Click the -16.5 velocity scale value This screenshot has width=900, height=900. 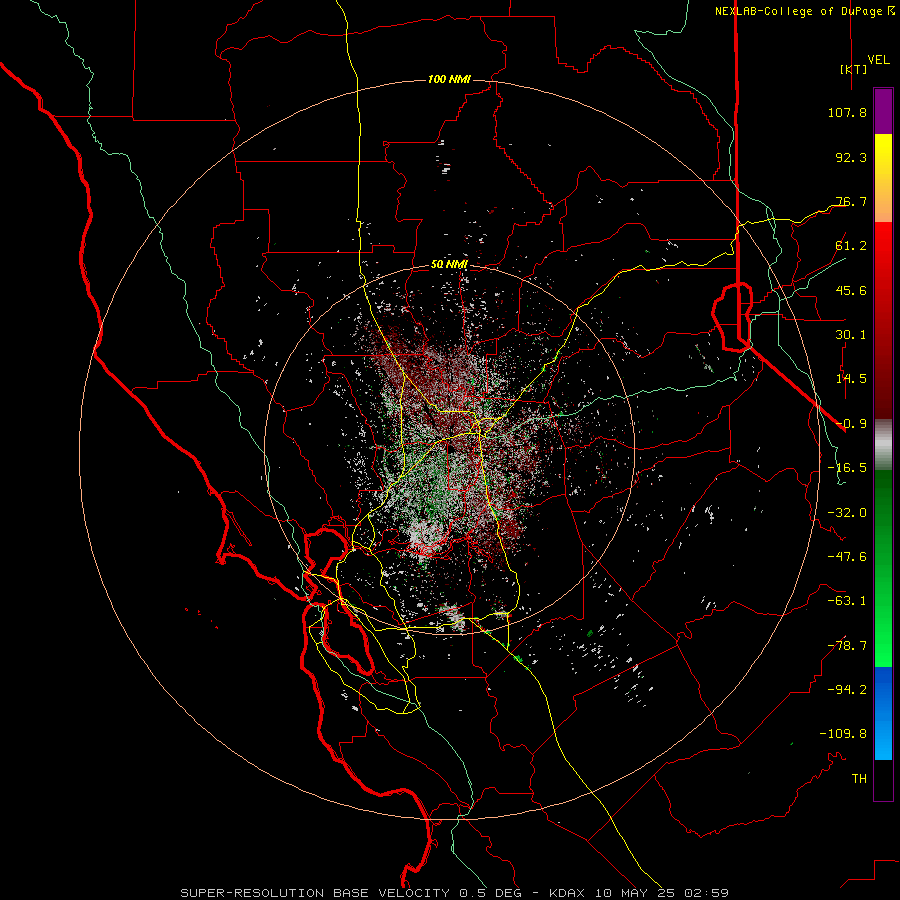[847, 468]
